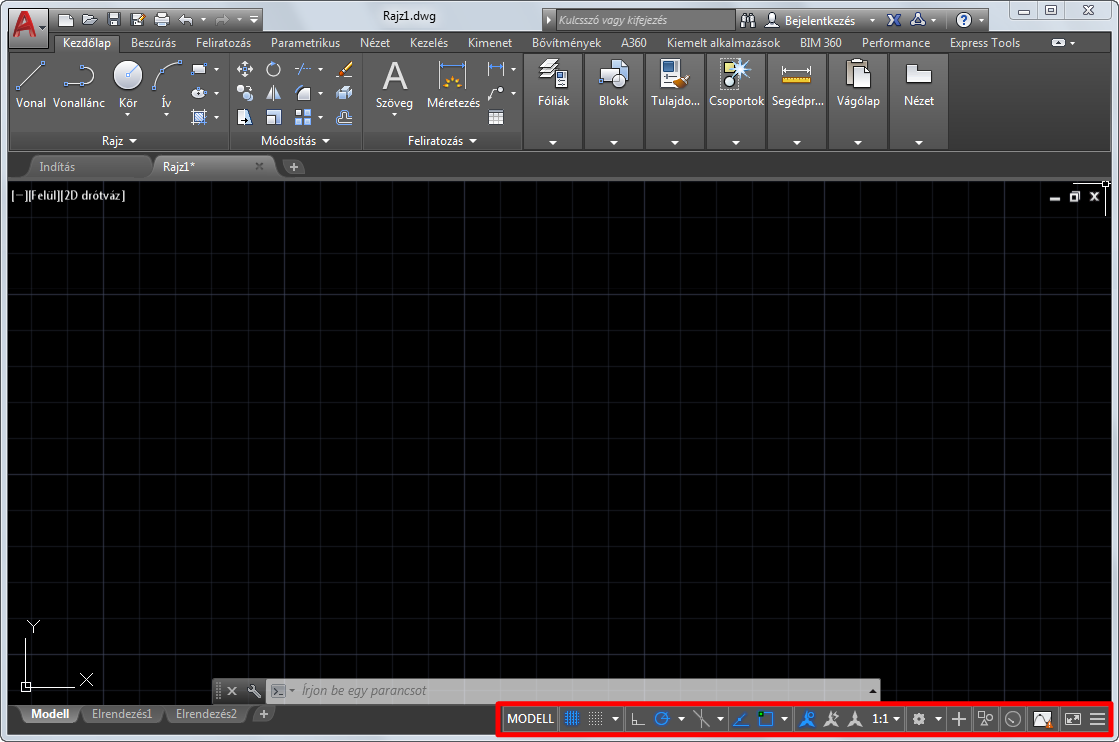Choose the Fillet tool

coord(303,93)
